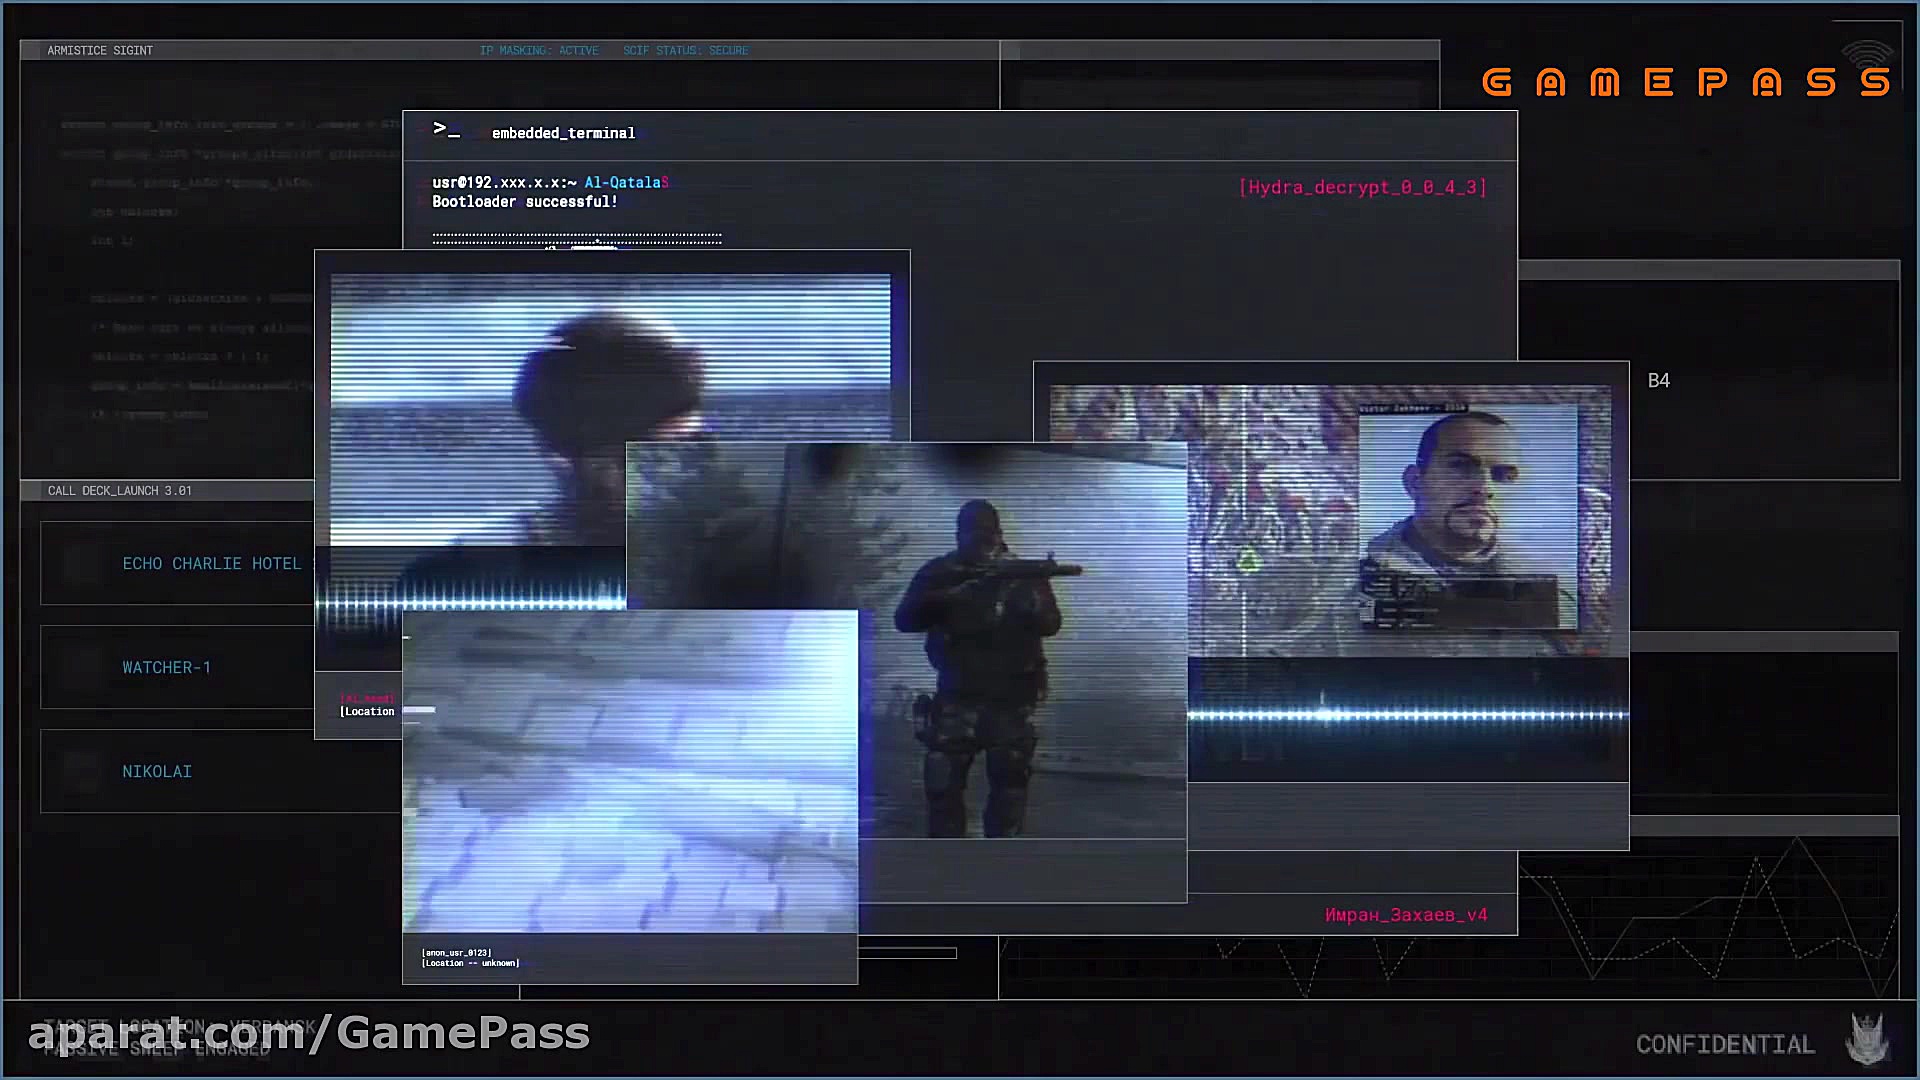The height and width of the screenshot is (1080, 1920).
Task: Click the Имран_Захаев_v4 file label
Action: [x=1406, y=914]
